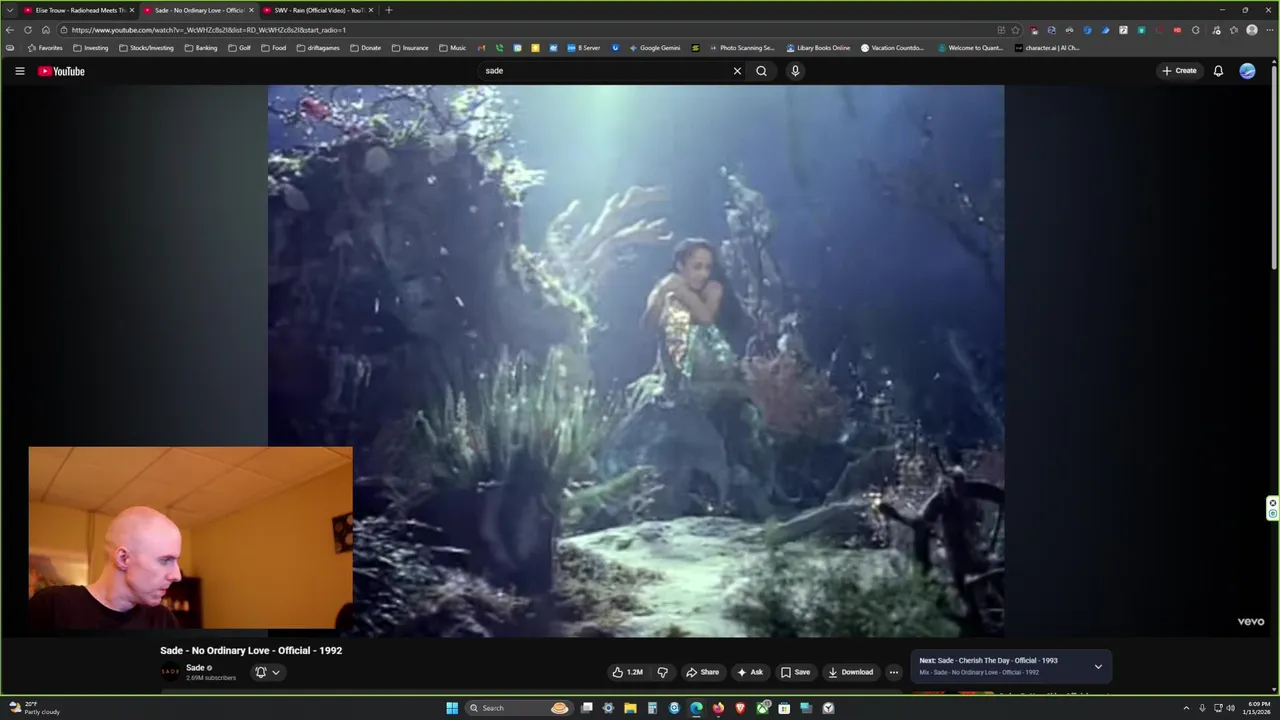Dislike the Sade video
This screenshot has height=720, width=1280.
point(662,672)
